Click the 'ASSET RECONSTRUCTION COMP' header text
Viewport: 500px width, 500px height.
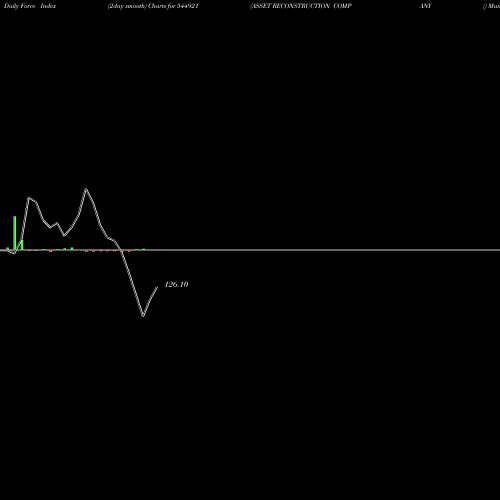301,6
